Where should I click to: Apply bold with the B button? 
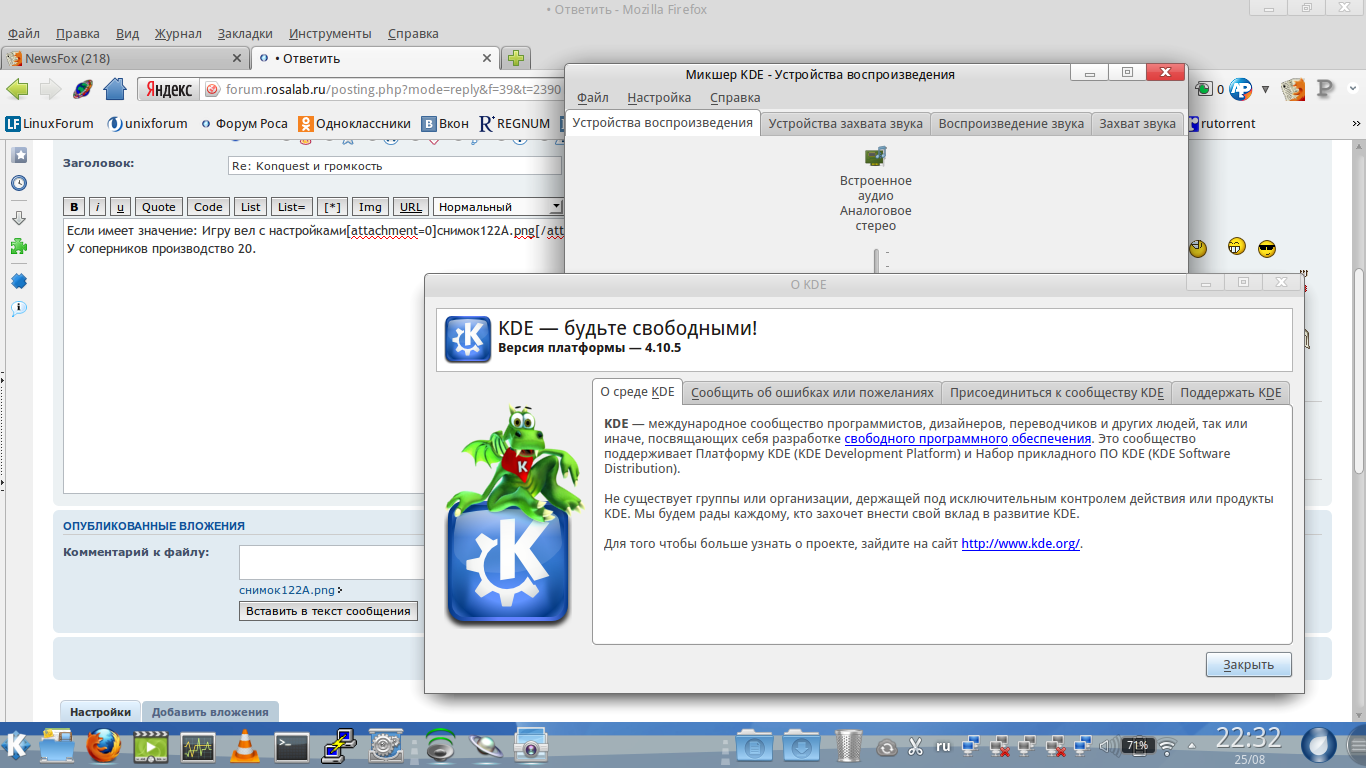coord(74,207)
